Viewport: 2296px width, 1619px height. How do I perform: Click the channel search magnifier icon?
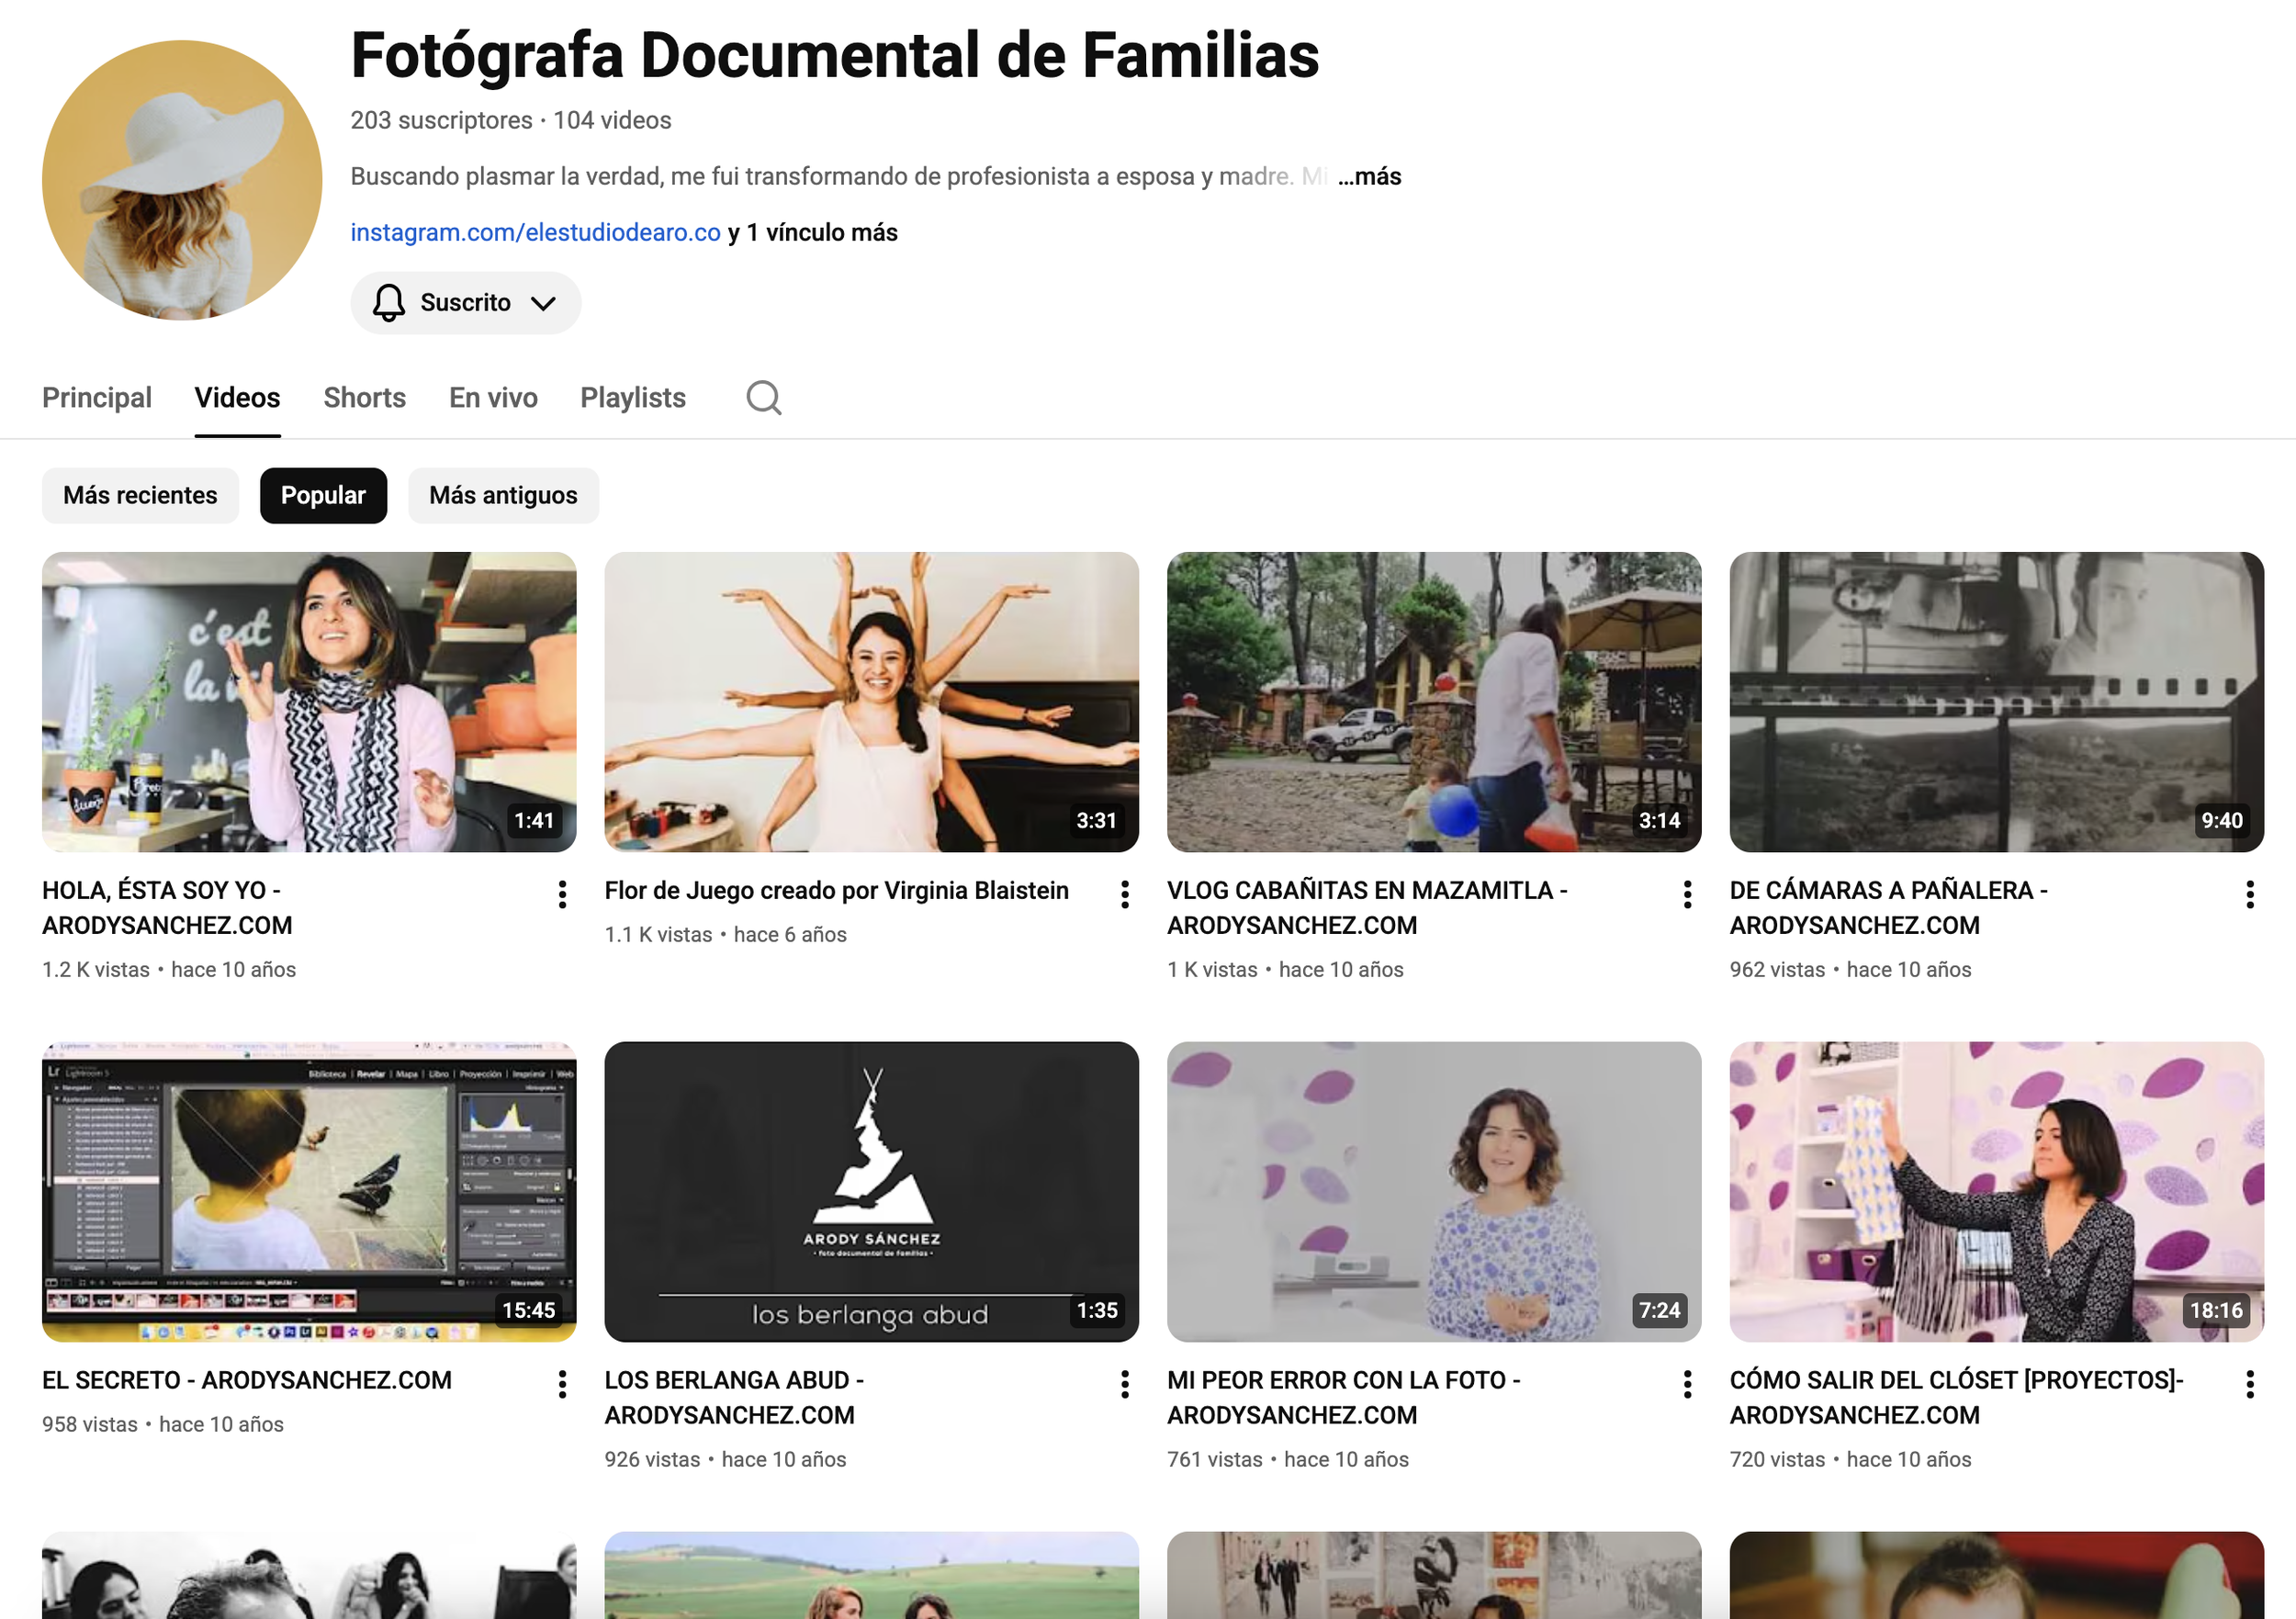763,397
